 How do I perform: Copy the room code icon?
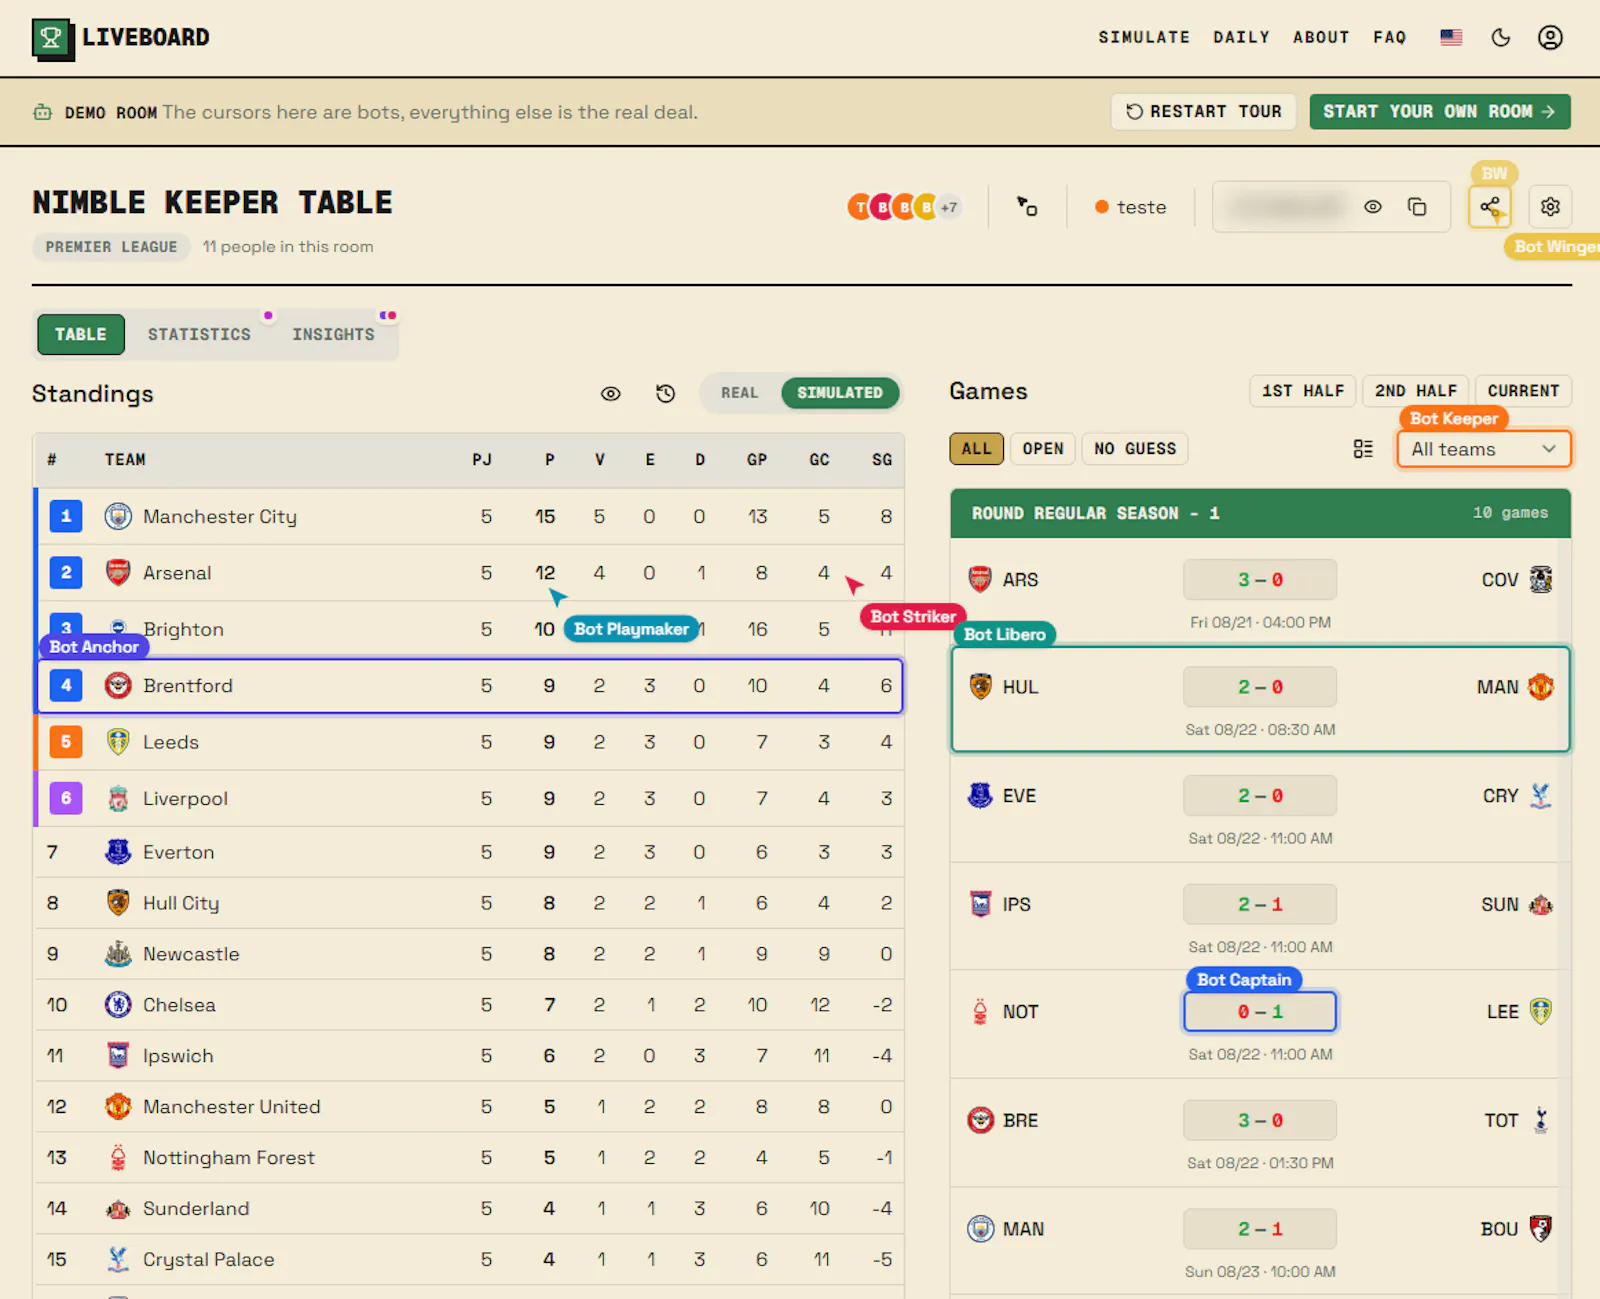click(1417, 207)
